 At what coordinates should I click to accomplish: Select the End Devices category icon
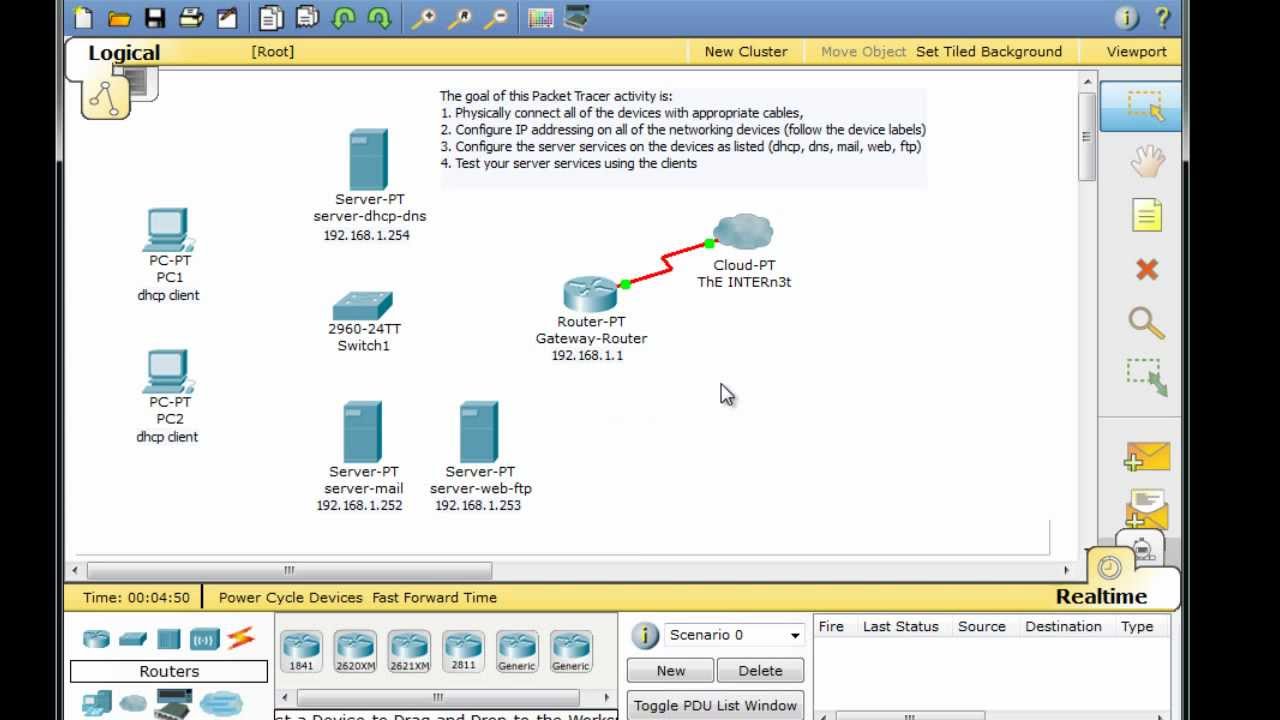pos(96,704)
